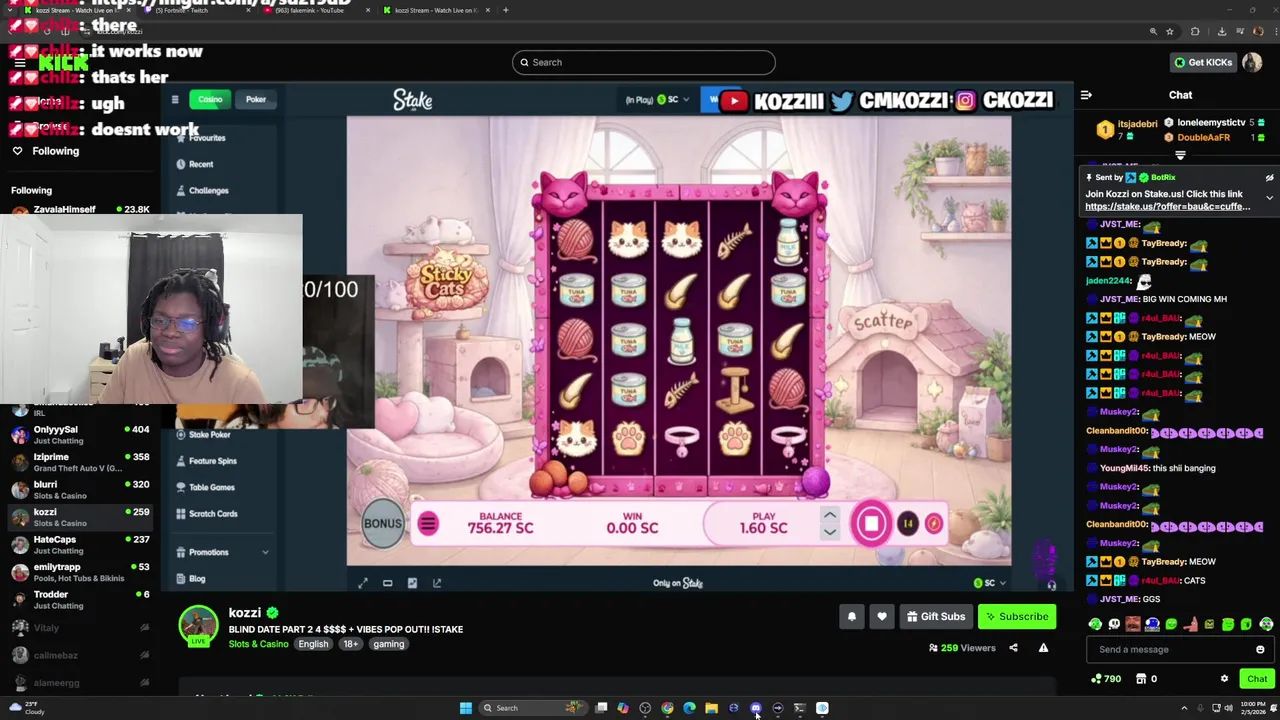The image size is (1280, 720).
Task: Click the Subscribe button
Action: (1017, 617)
